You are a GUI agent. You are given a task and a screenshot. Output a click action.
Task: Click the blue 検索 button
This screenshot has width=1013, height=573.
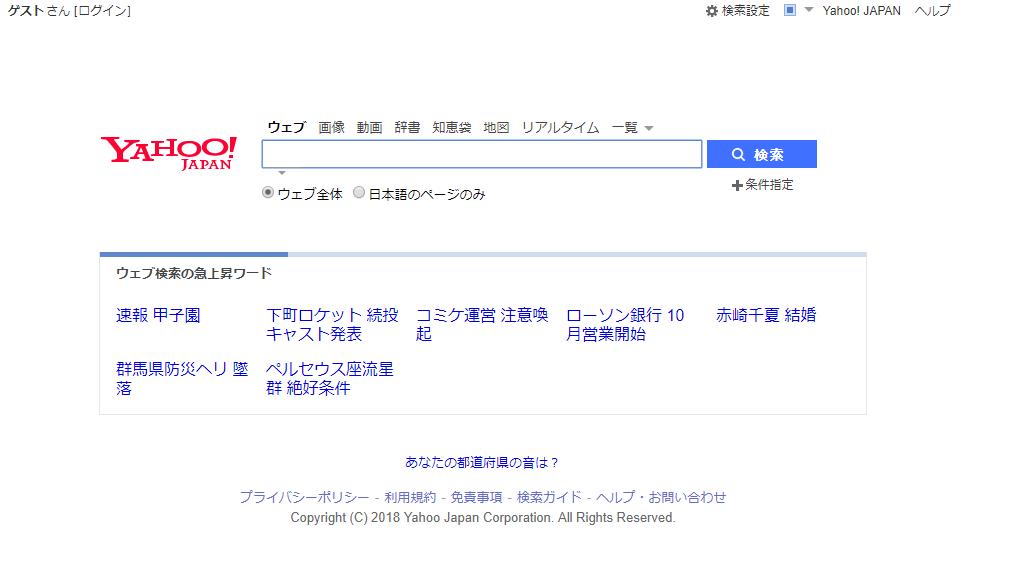click(762, 154)
